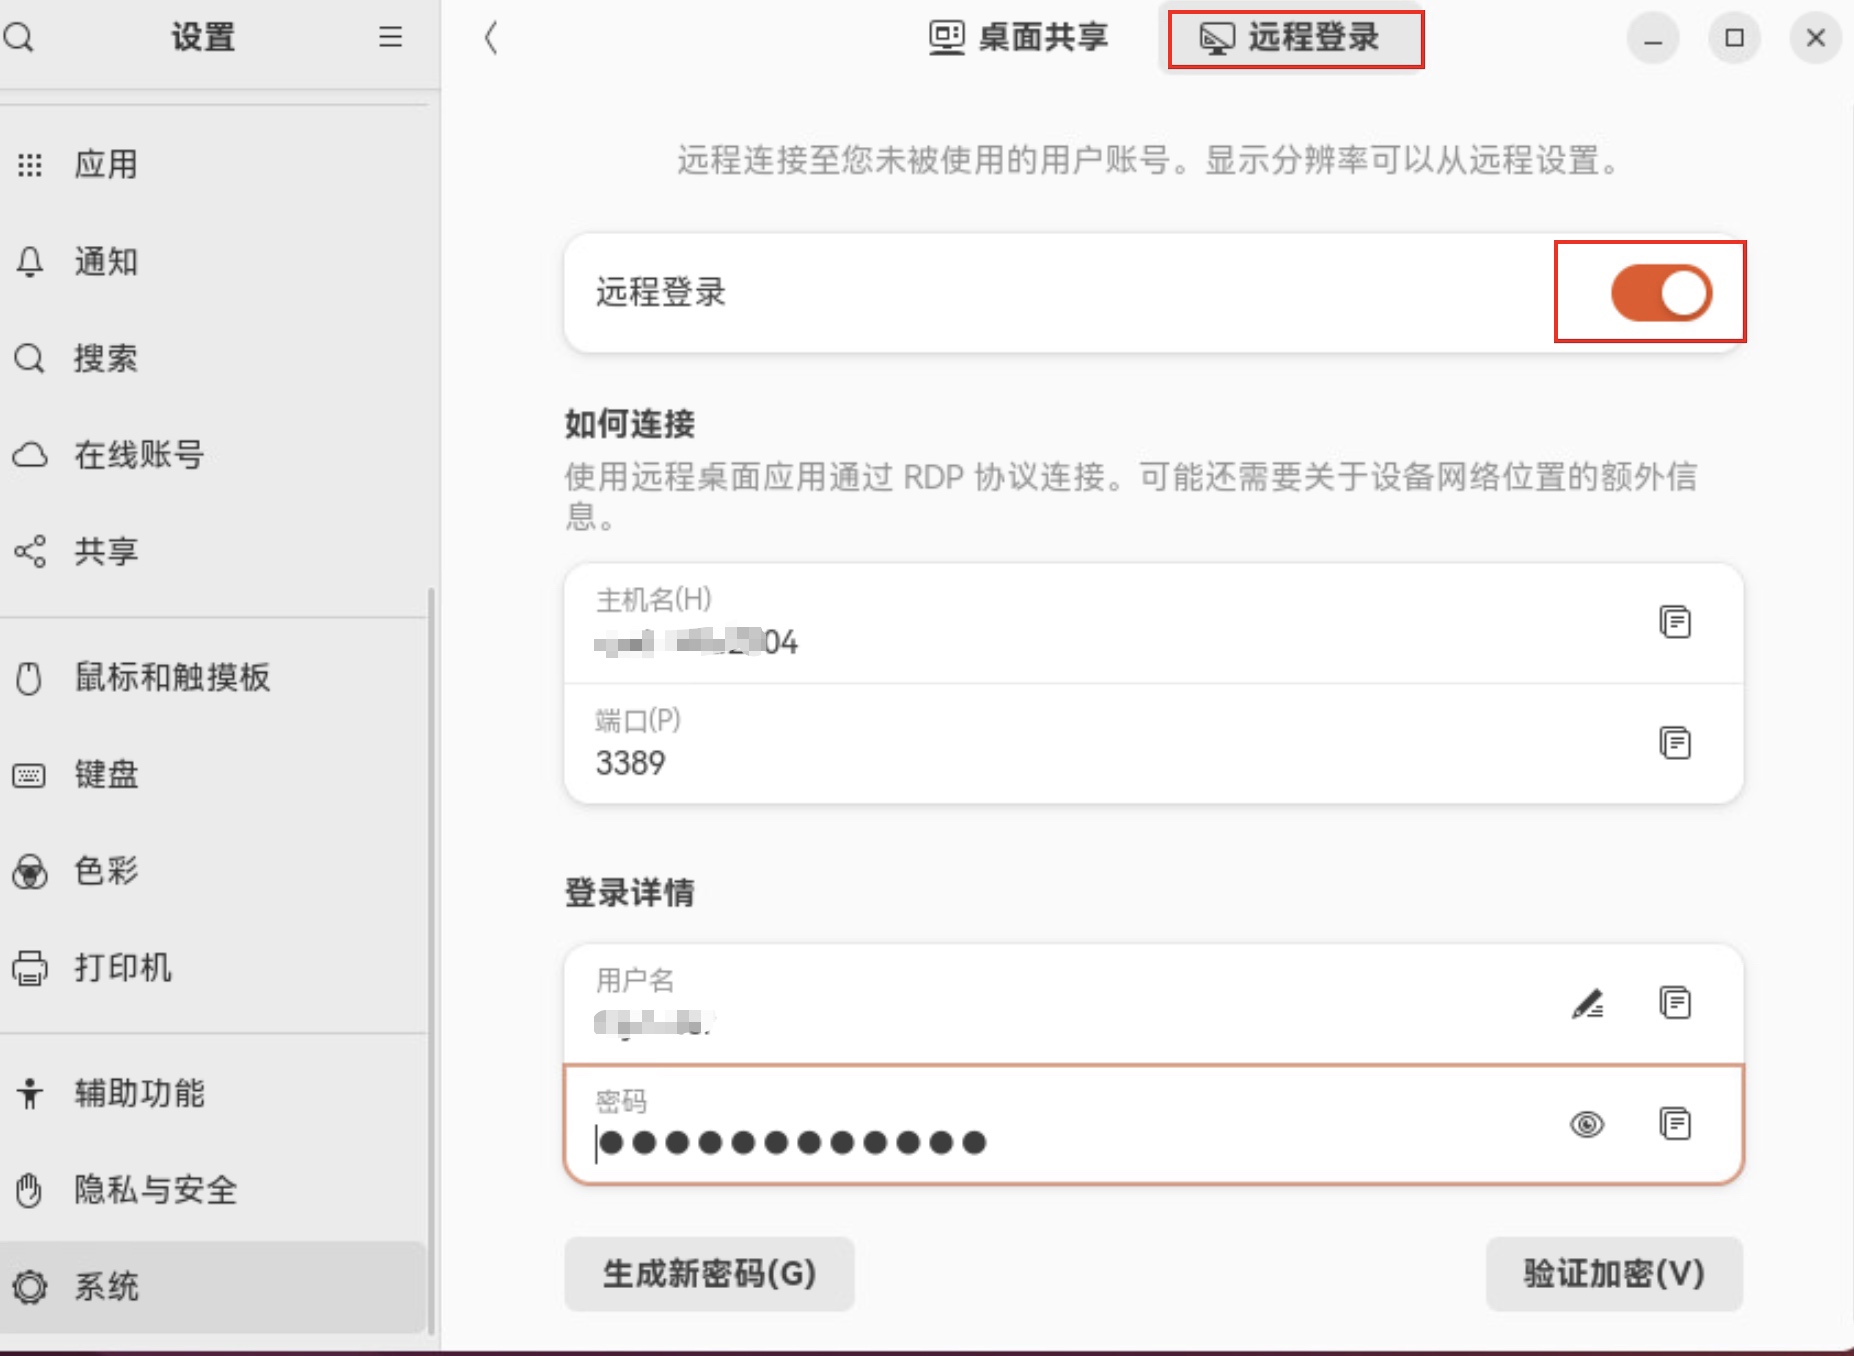Copy the port 3389 value
Viewport: 1854px width, 1356px height.
click(1675, 743)
